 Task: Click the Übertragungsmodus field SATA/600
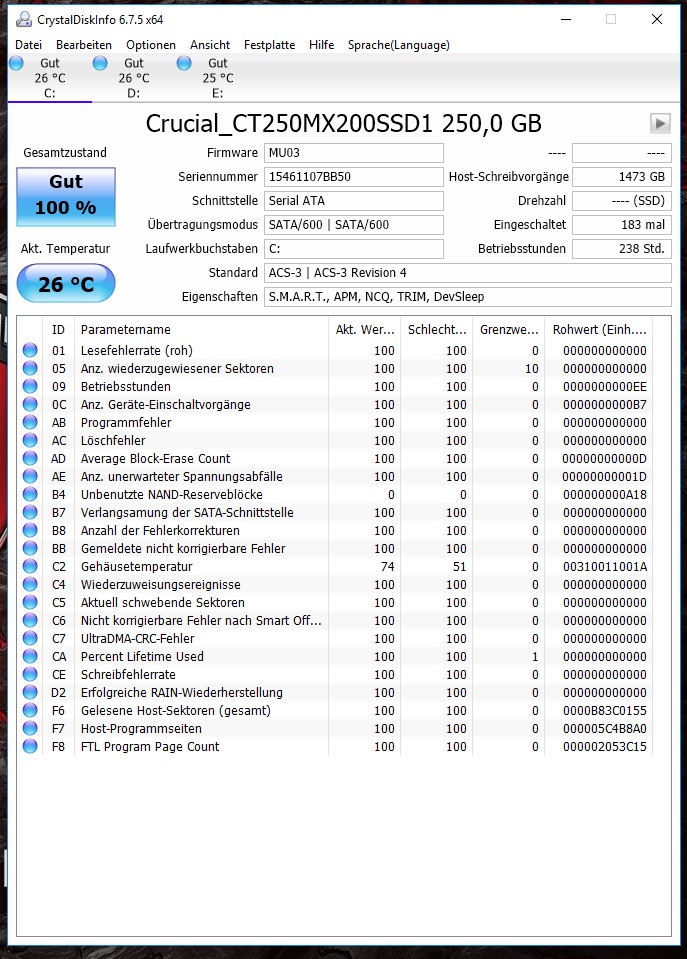[x=354, y=224]
